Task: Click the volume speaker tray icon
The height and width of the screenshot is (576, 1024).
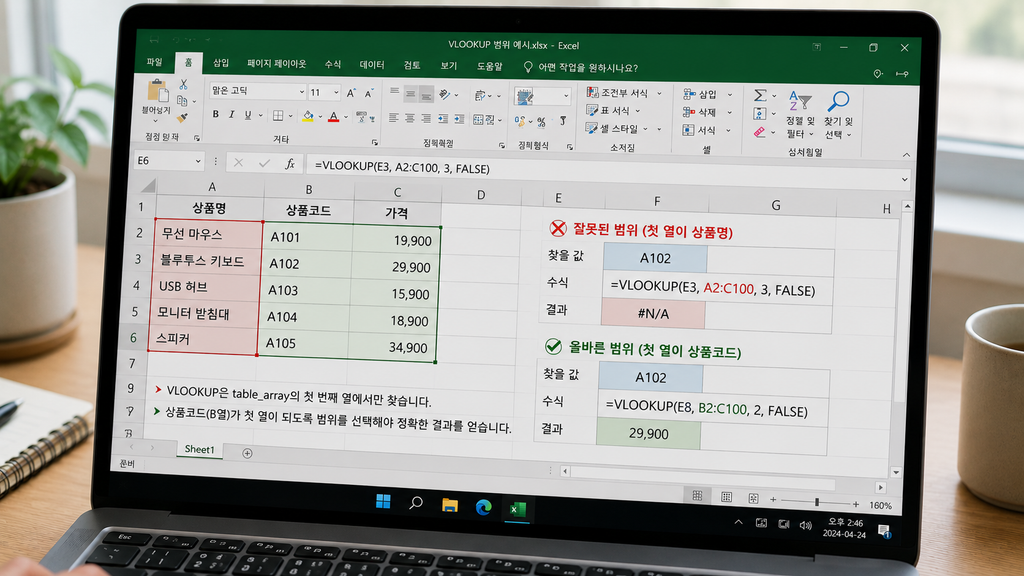Action: tap(806, 526)
